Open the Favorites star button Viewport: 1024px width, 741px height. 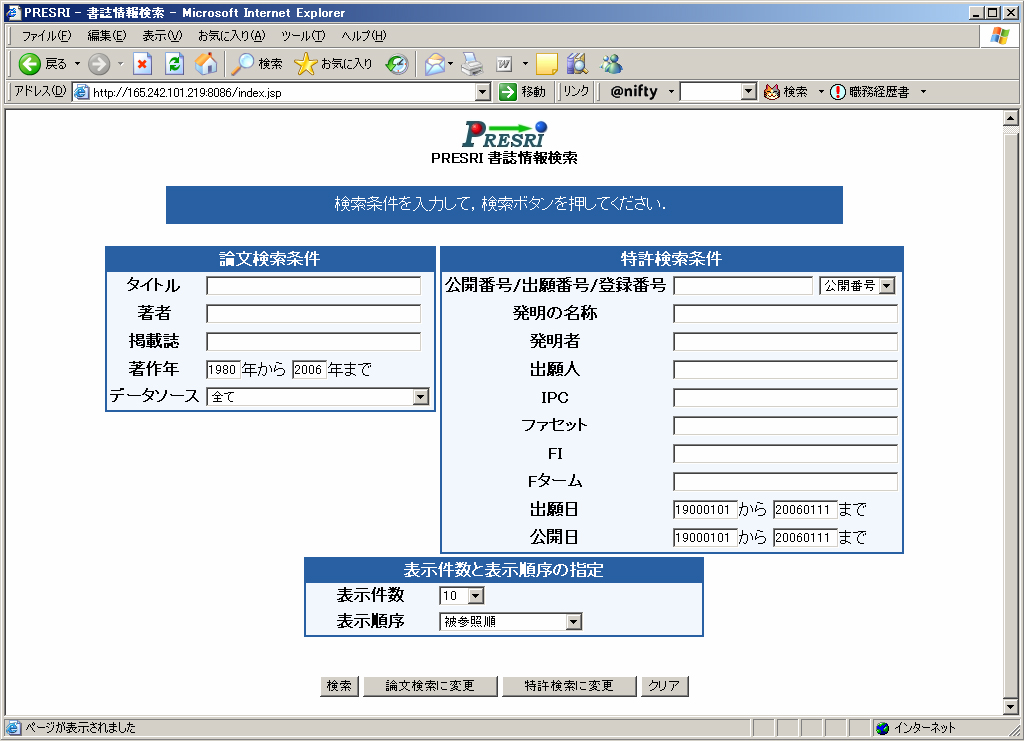335,64
